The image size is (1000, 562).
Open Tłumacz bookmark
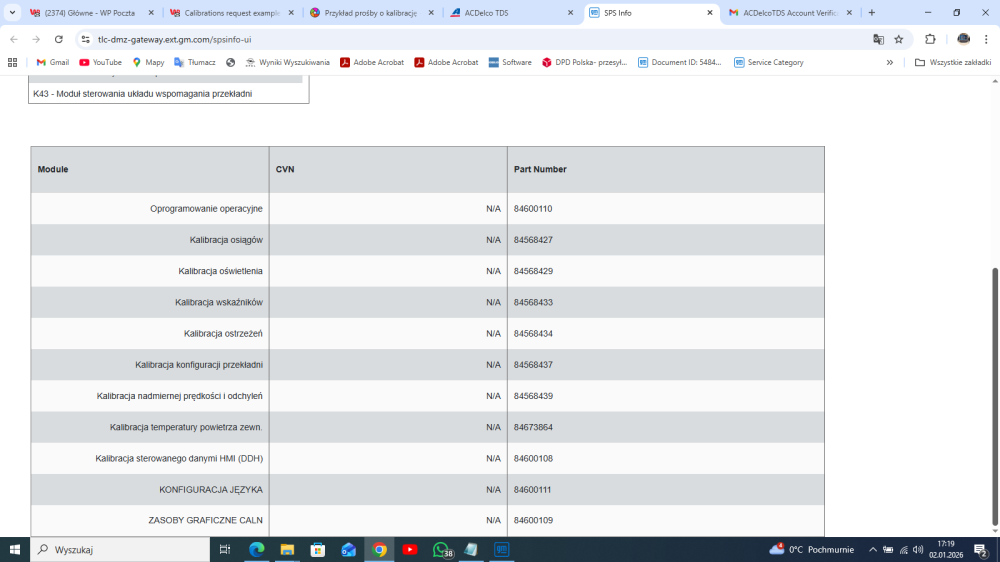[x=195, y=63]
